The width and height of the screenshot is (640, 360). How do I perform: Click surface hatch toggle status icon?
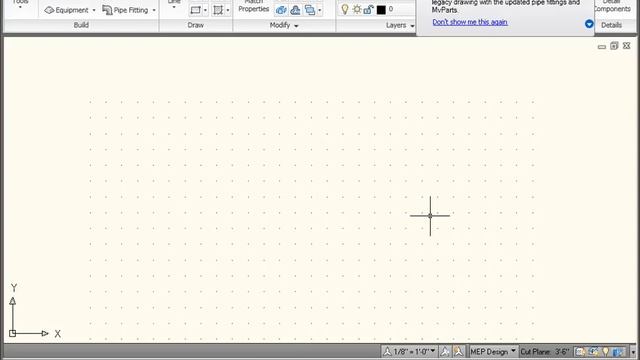[x=580, y=351]
